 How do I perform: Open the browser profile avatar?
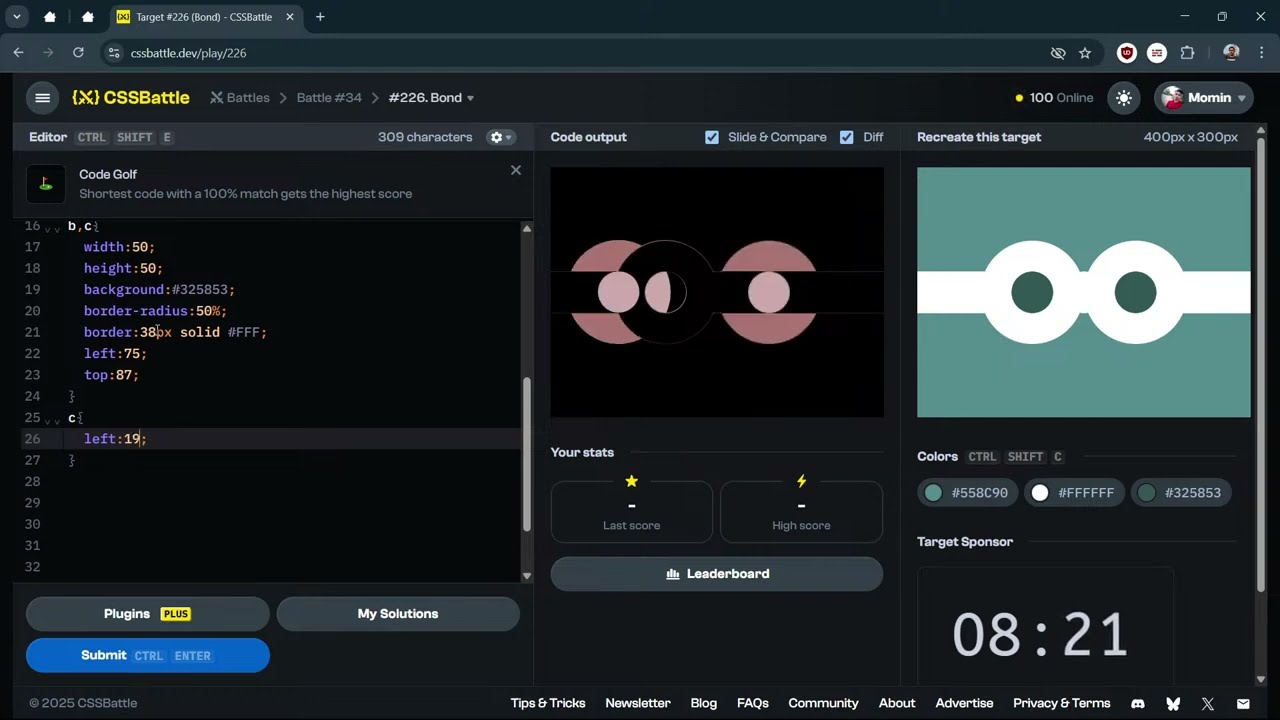(x=1231, y=53)
